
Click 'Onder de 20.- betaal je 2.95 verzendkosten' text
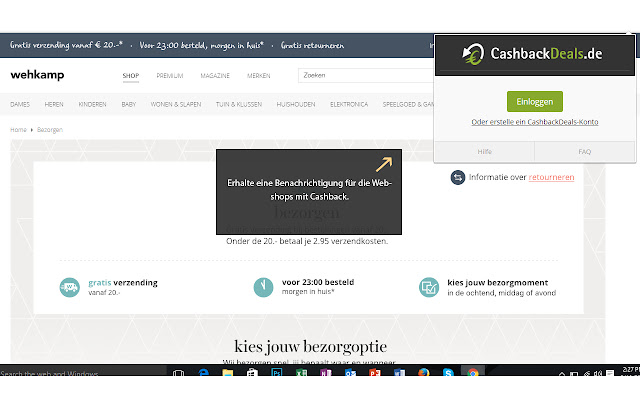click(x=307, y=241)
